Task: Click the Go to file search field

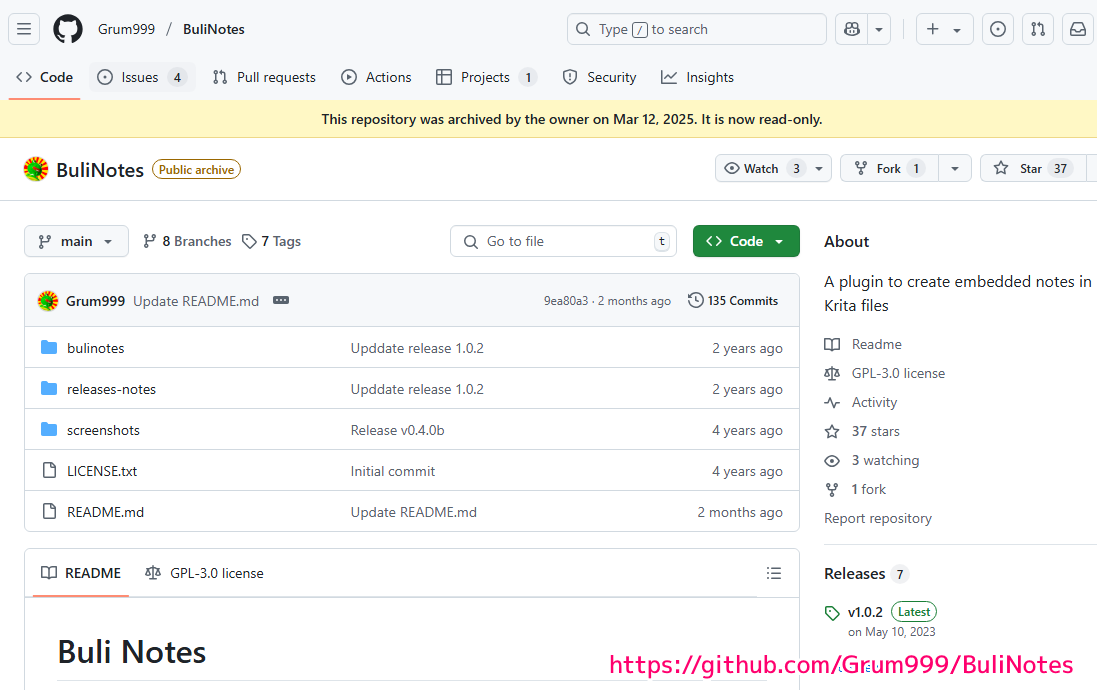Action: pos(563,241)
